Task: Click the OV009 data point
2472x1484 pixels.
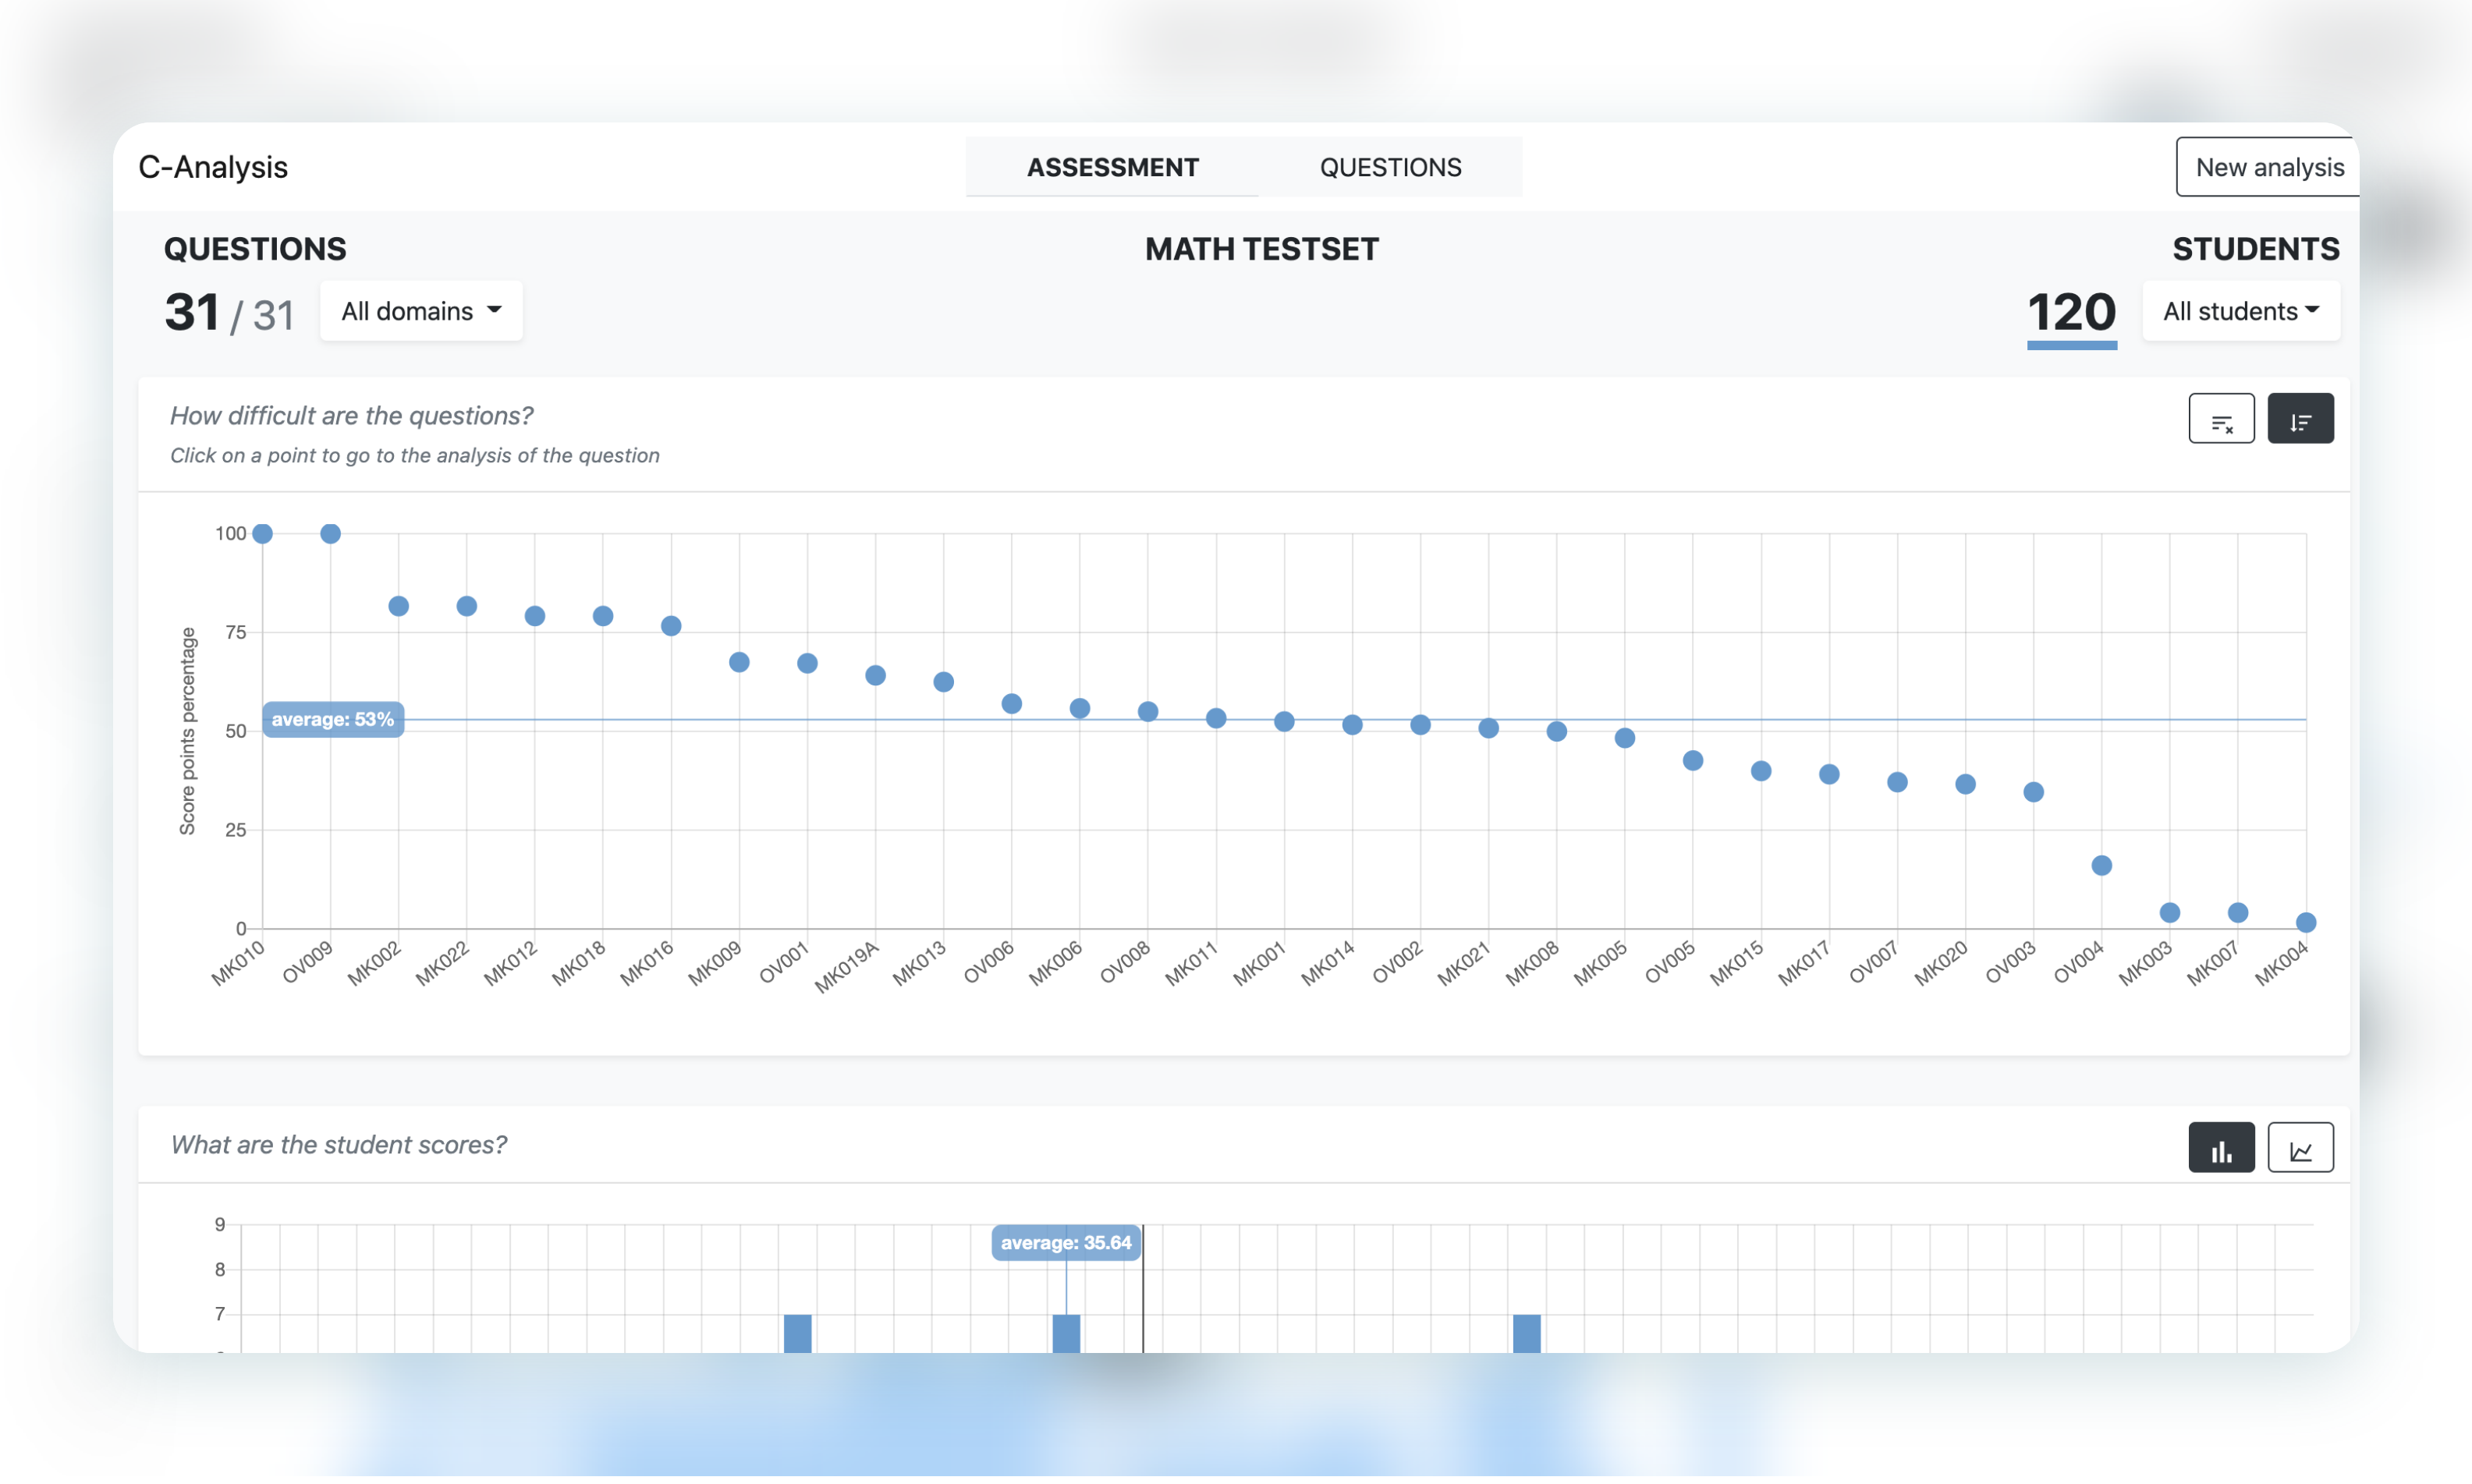Action: pos(331,534)
